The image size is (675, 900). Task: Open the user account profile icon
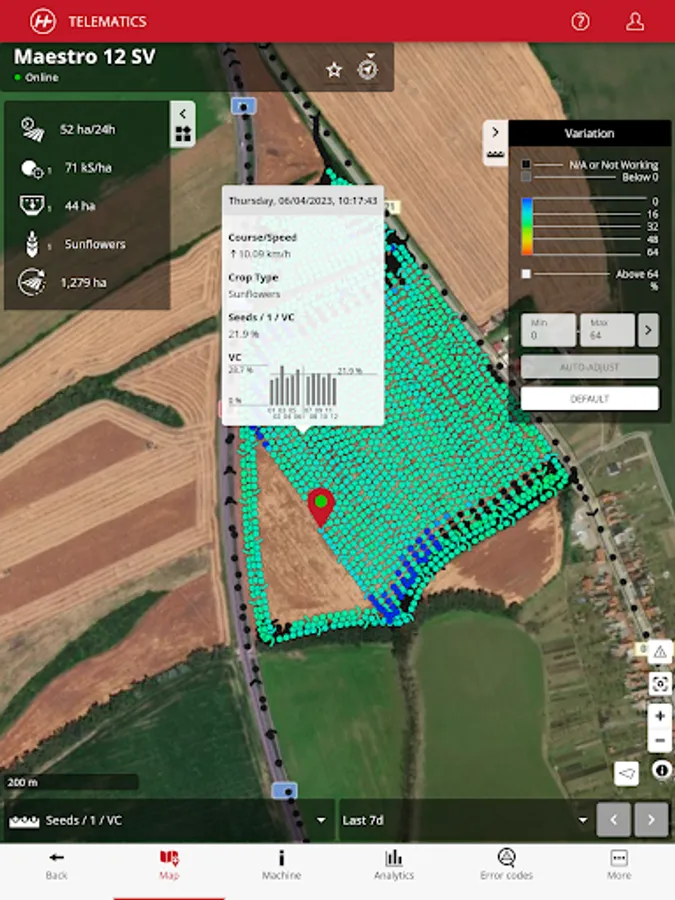634,22
